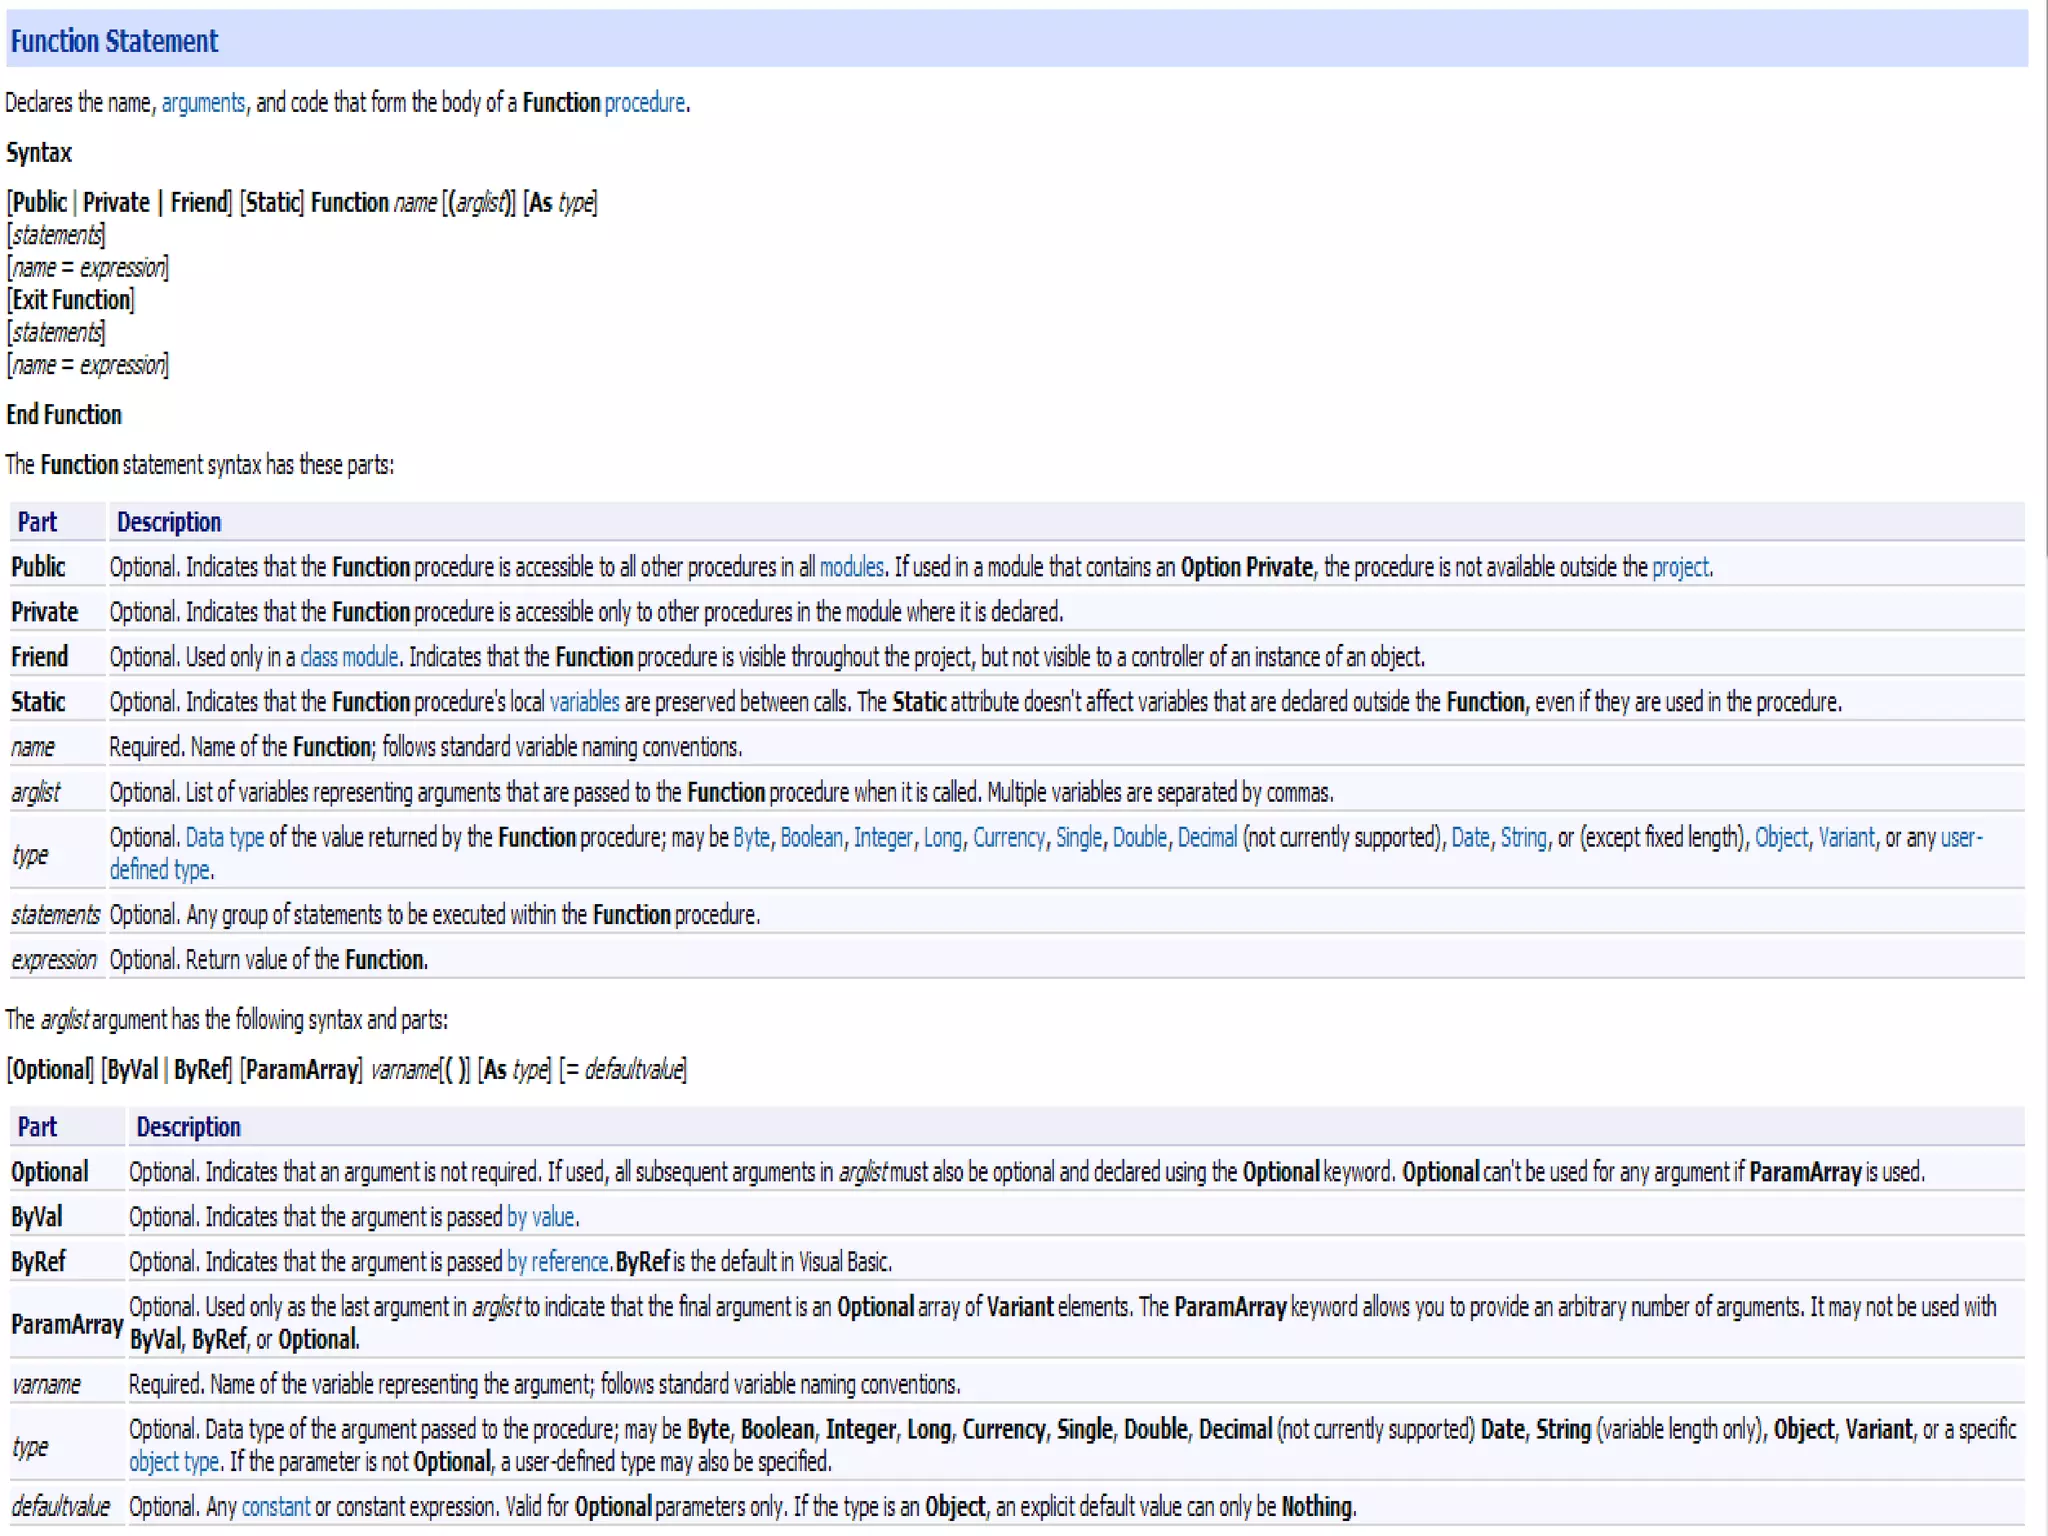Click the 'modules' link in Public row
The width and height of the screenshot is (2048, 1536).
pos(851,567)
